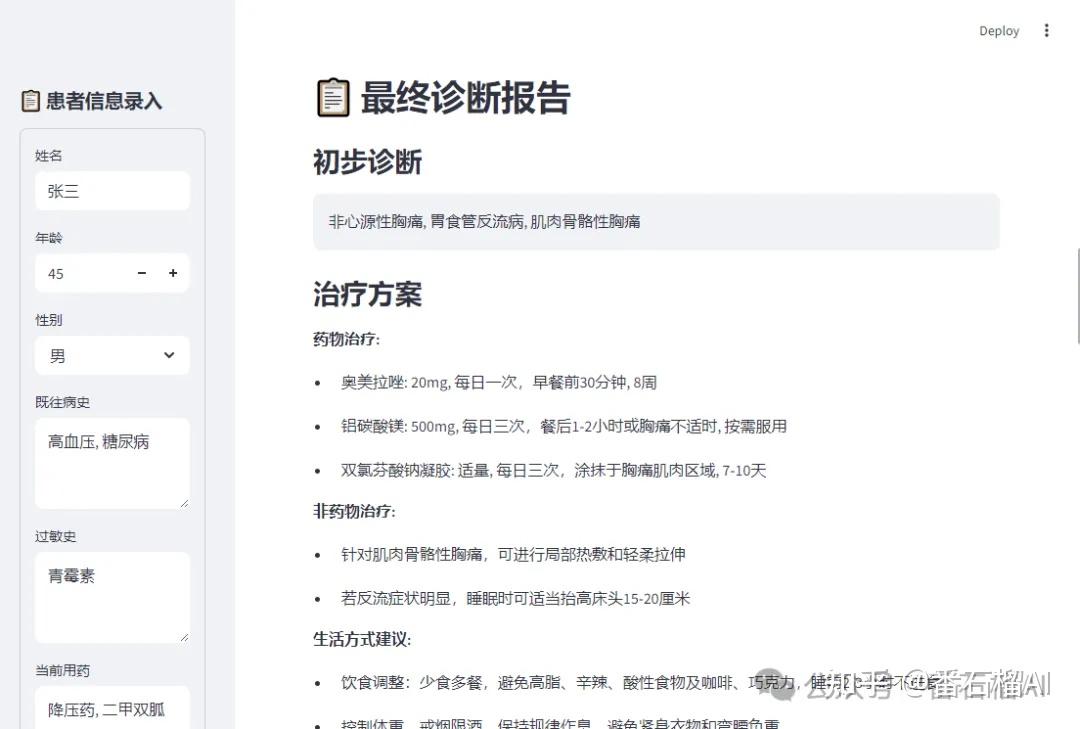This screenshot has width=1080, height=729.
Task: Click the Deploy button
Action: 999,31
